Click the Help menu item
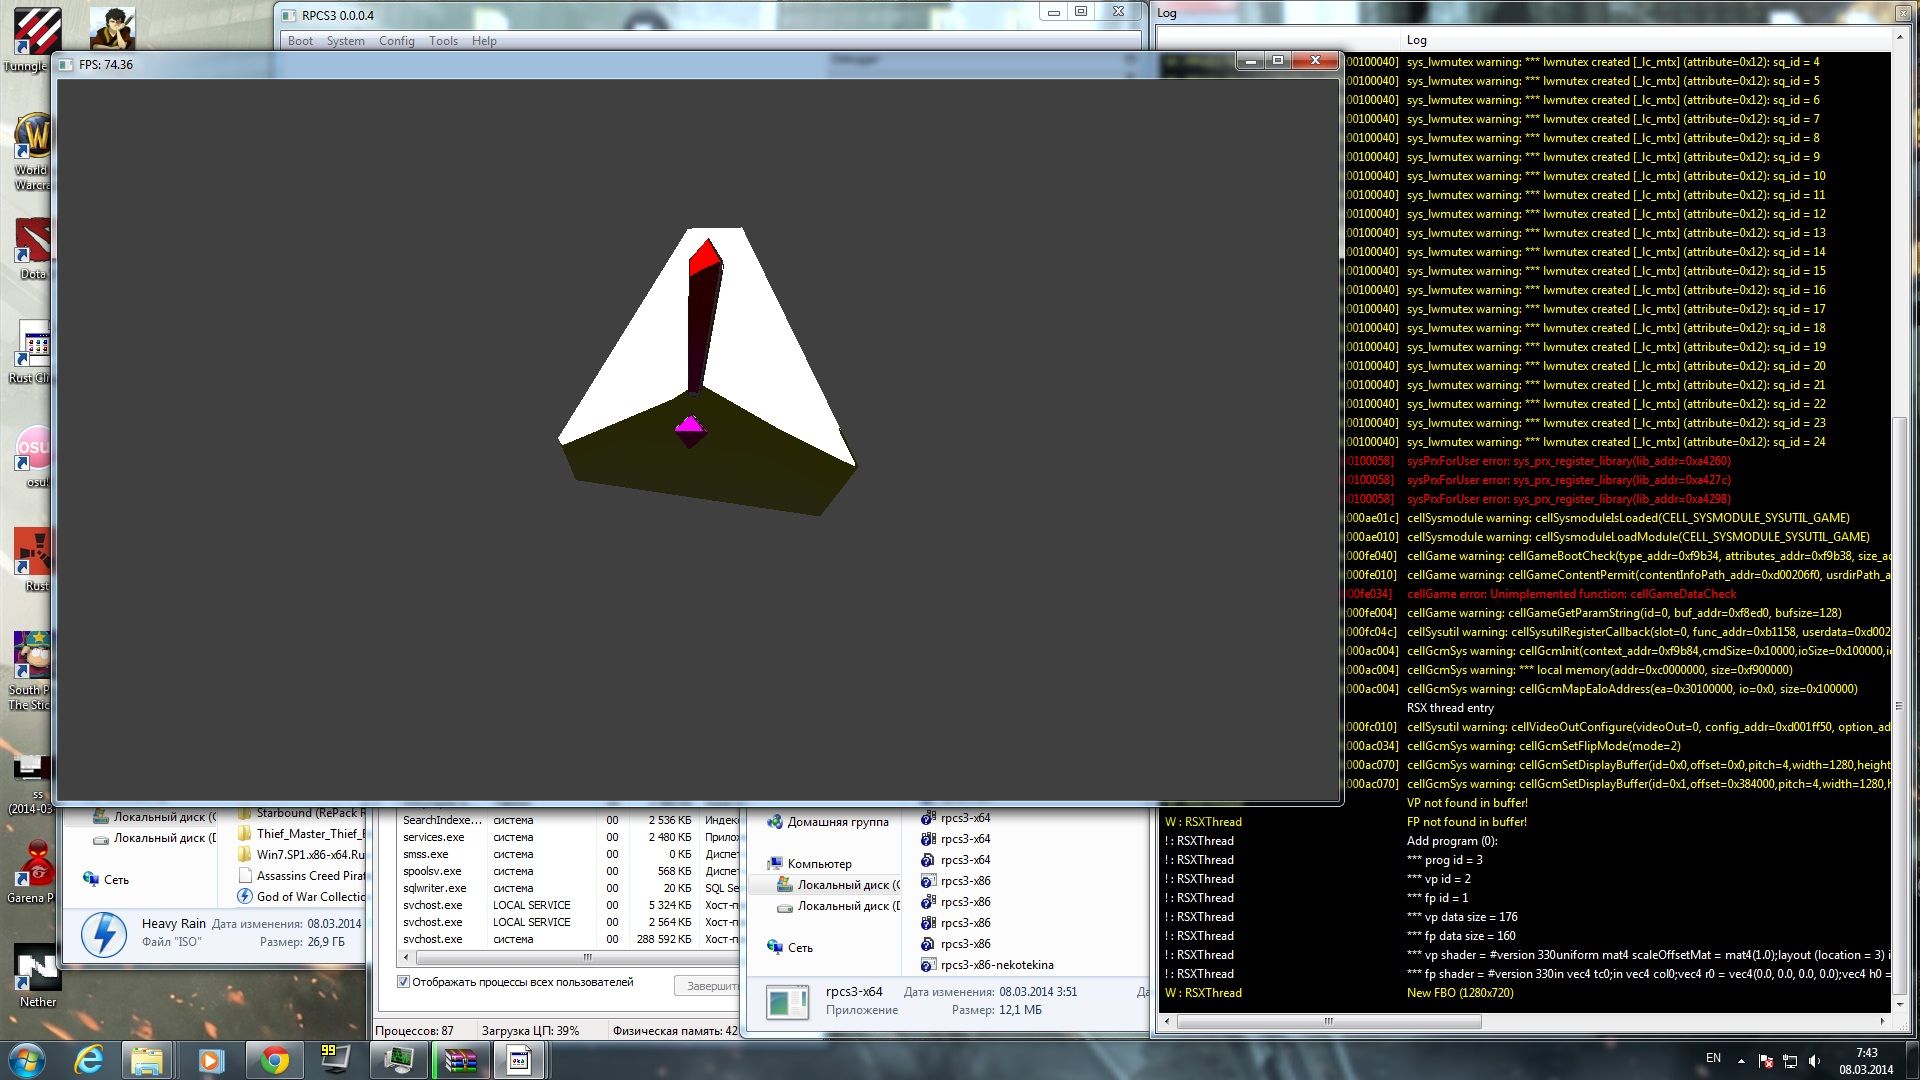Viewport: 1920px width, 1080px height. (484, 41)
